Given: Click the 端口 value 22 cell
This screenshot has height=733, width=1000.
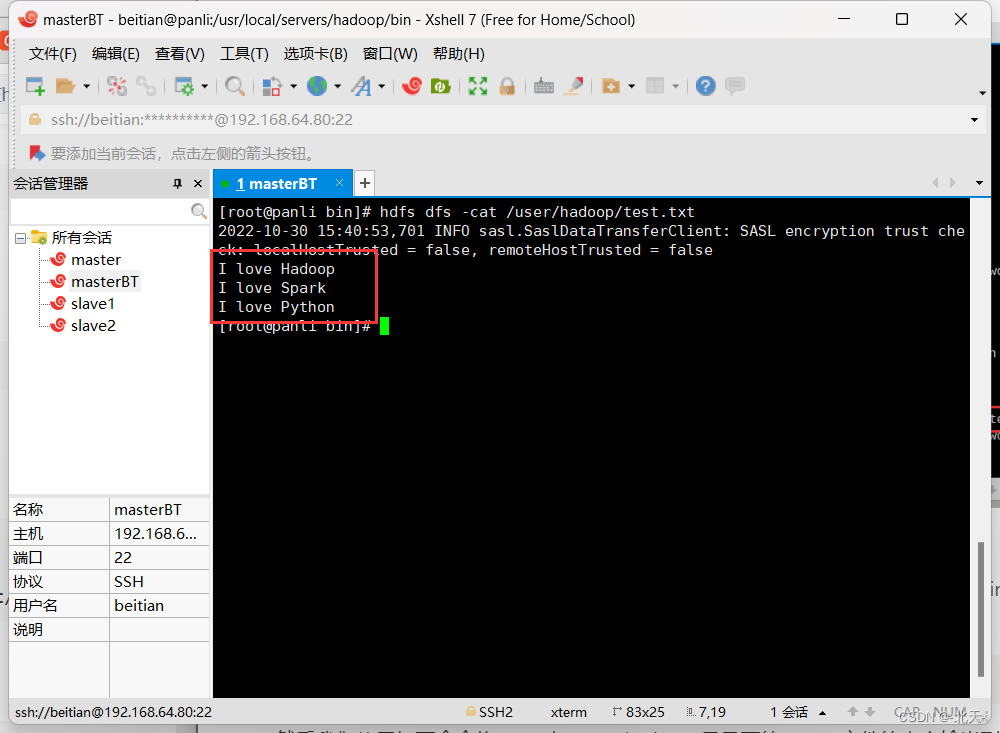Looking at the screenshot, I should 159,558.
